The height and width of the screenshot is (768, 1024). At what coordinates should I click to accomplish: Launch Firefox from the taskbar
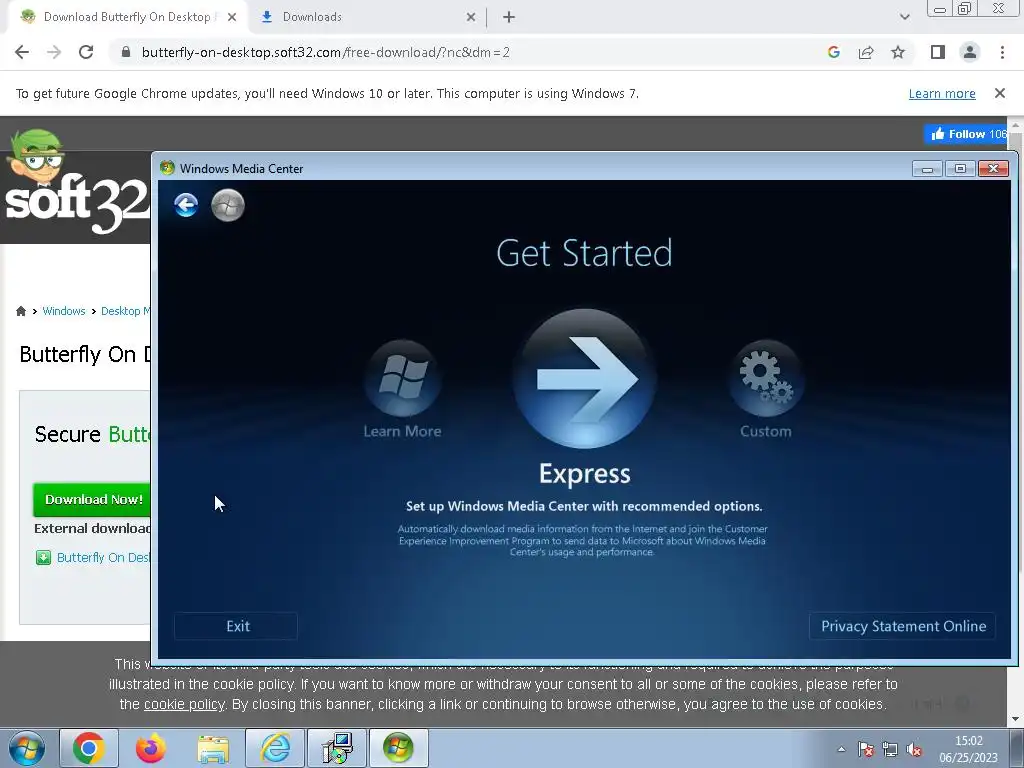click(x=151, y=748)
